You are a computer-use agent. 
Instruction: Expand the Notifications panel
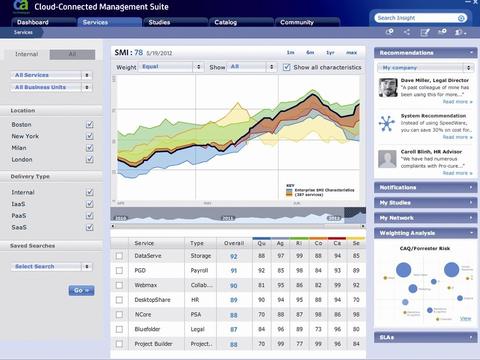[x=425, y=187]
